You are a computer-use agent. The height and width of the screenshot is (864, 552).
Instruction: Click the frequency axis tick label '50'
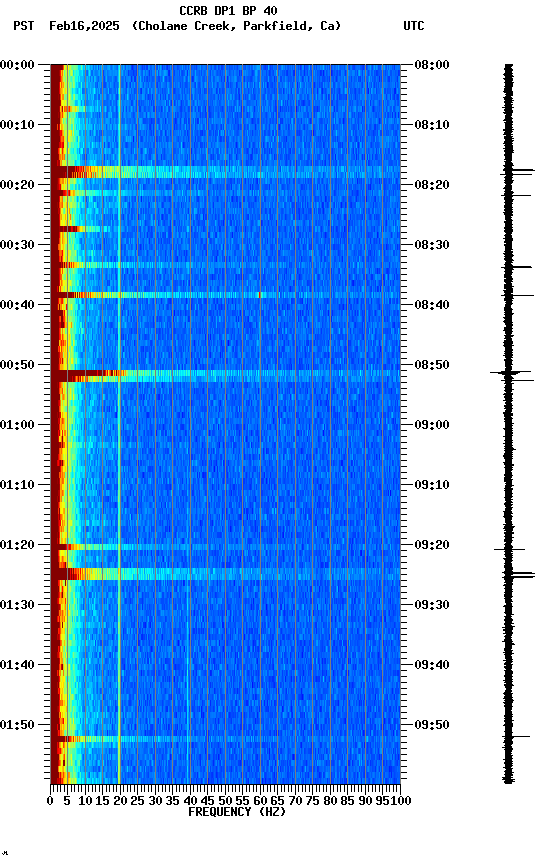[225, 802]
